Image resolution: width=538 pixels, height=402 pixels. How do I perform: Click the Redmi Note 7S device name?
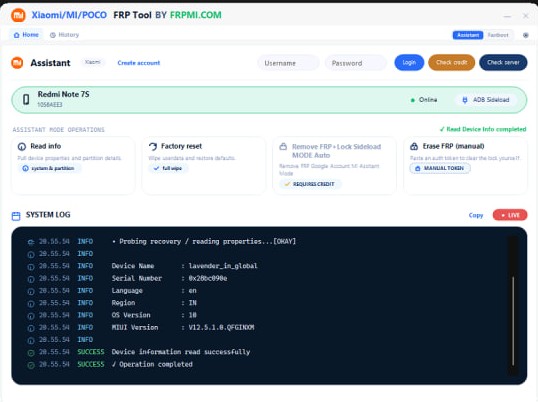63,94
